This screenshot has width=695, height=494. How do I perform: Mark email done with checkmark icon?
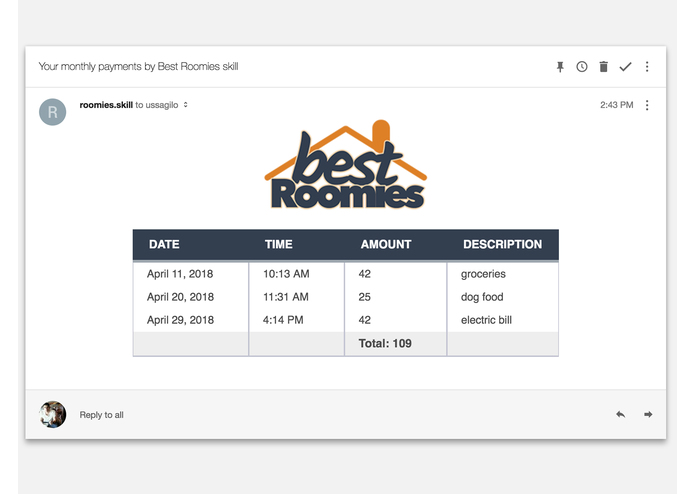click(x=625, y=67)
